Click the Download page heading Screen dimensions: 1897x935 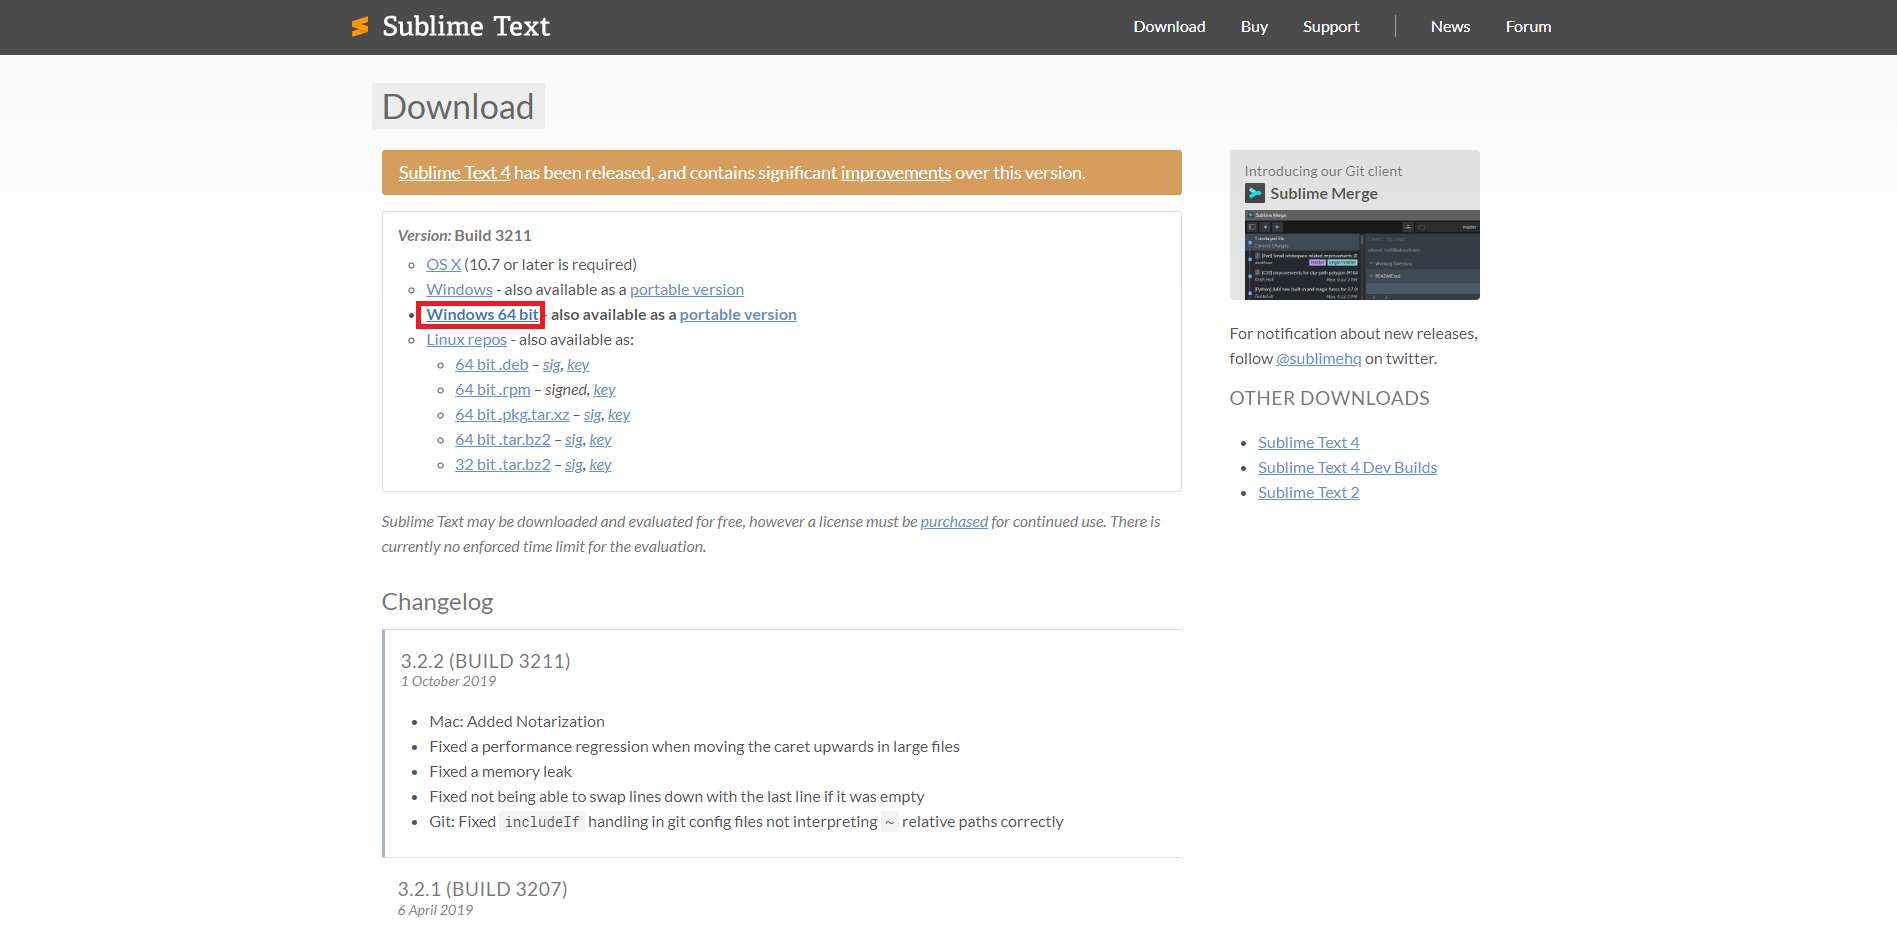458,107
